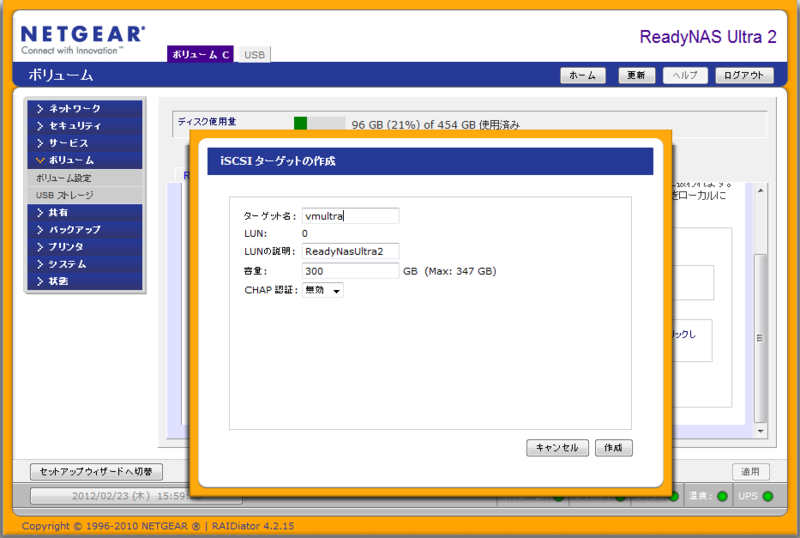This screenshot has width=800, height=538.
Task: Focus the LUNの説明 input field
Action: (350, 251)
